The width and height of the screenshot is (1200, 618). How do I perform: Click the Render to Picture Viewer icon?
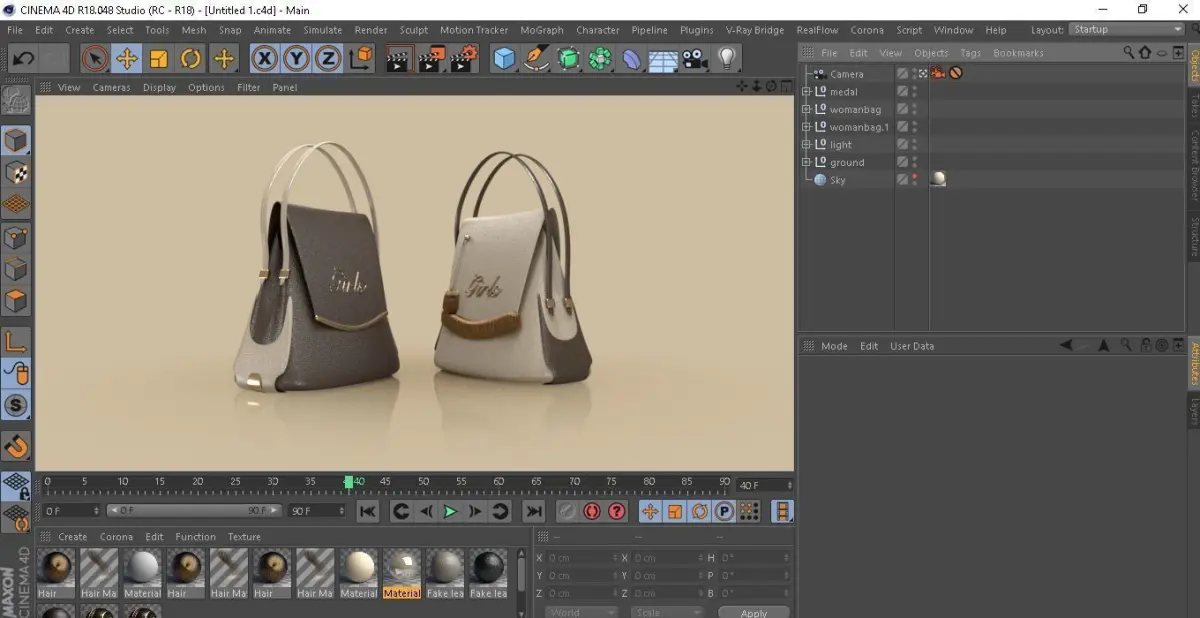(431, 59)
